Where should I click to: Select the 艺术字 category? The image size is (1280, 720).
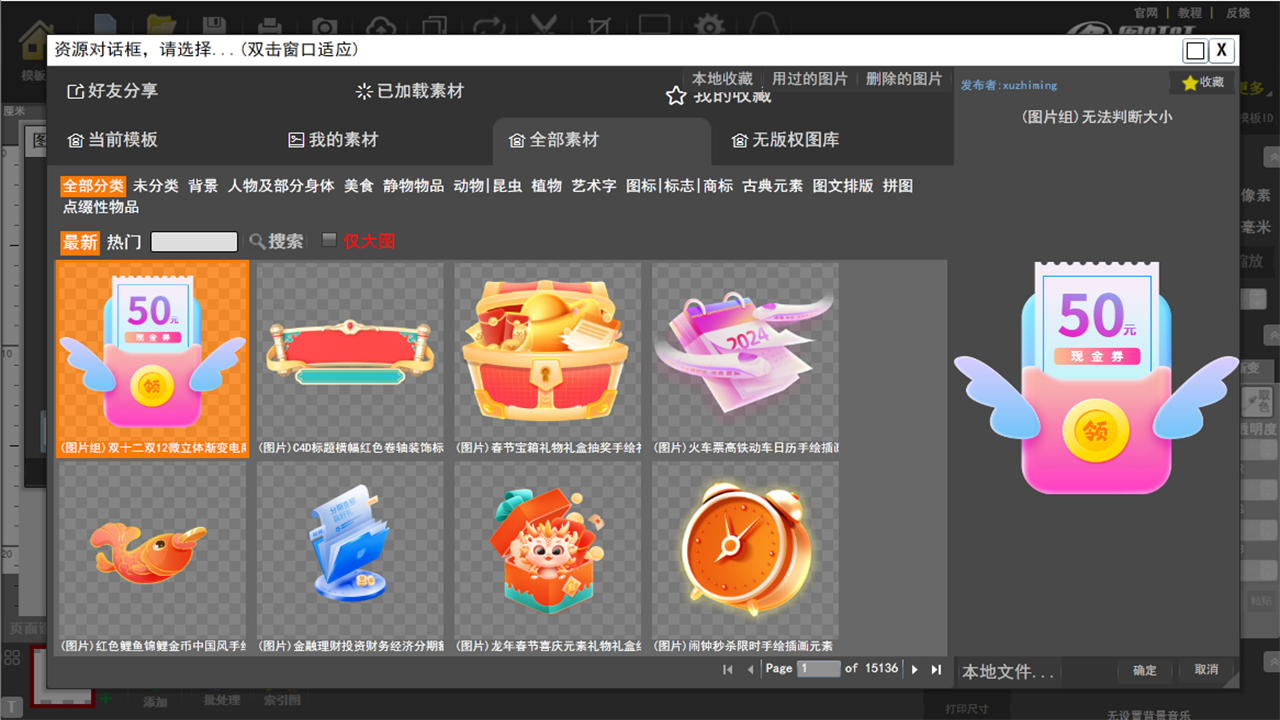point(593,186)
